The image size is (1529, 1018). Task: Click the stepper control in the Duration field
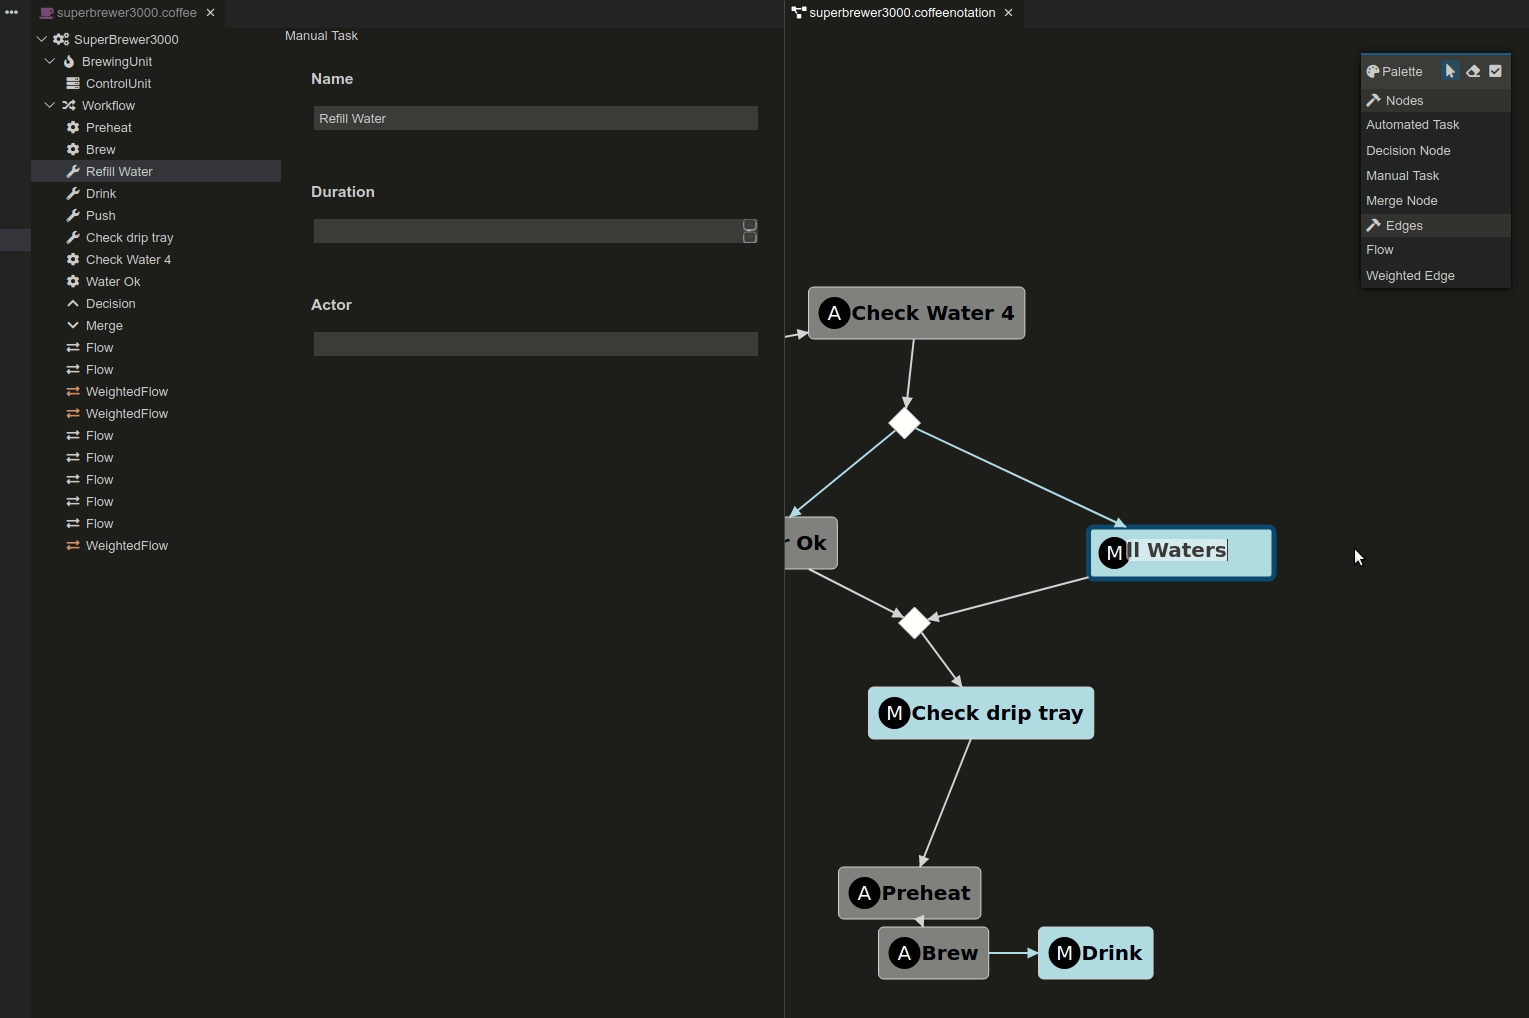pos(749,231)
